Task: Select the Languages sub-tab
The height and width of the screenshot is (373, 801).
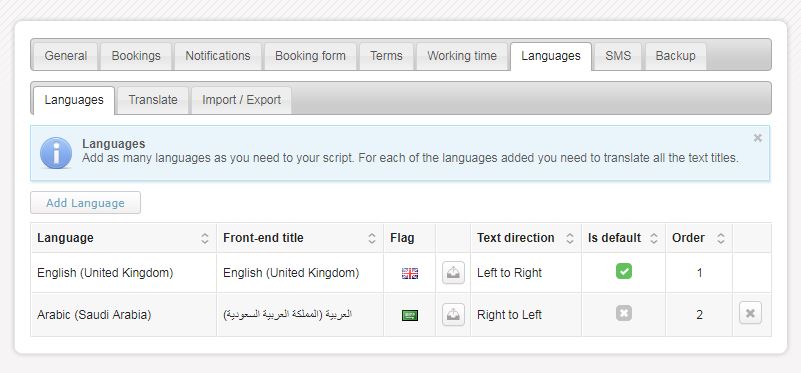Action: click(x=74, y=100)
